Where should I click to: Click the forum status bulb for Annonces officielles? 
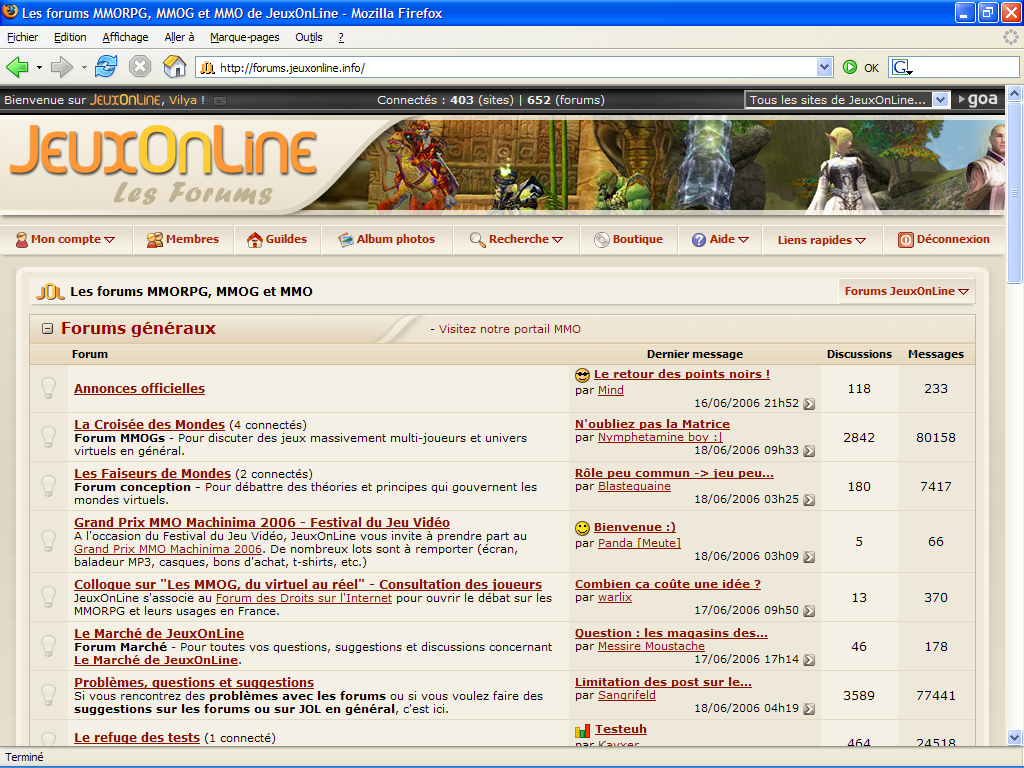point(49,388)
